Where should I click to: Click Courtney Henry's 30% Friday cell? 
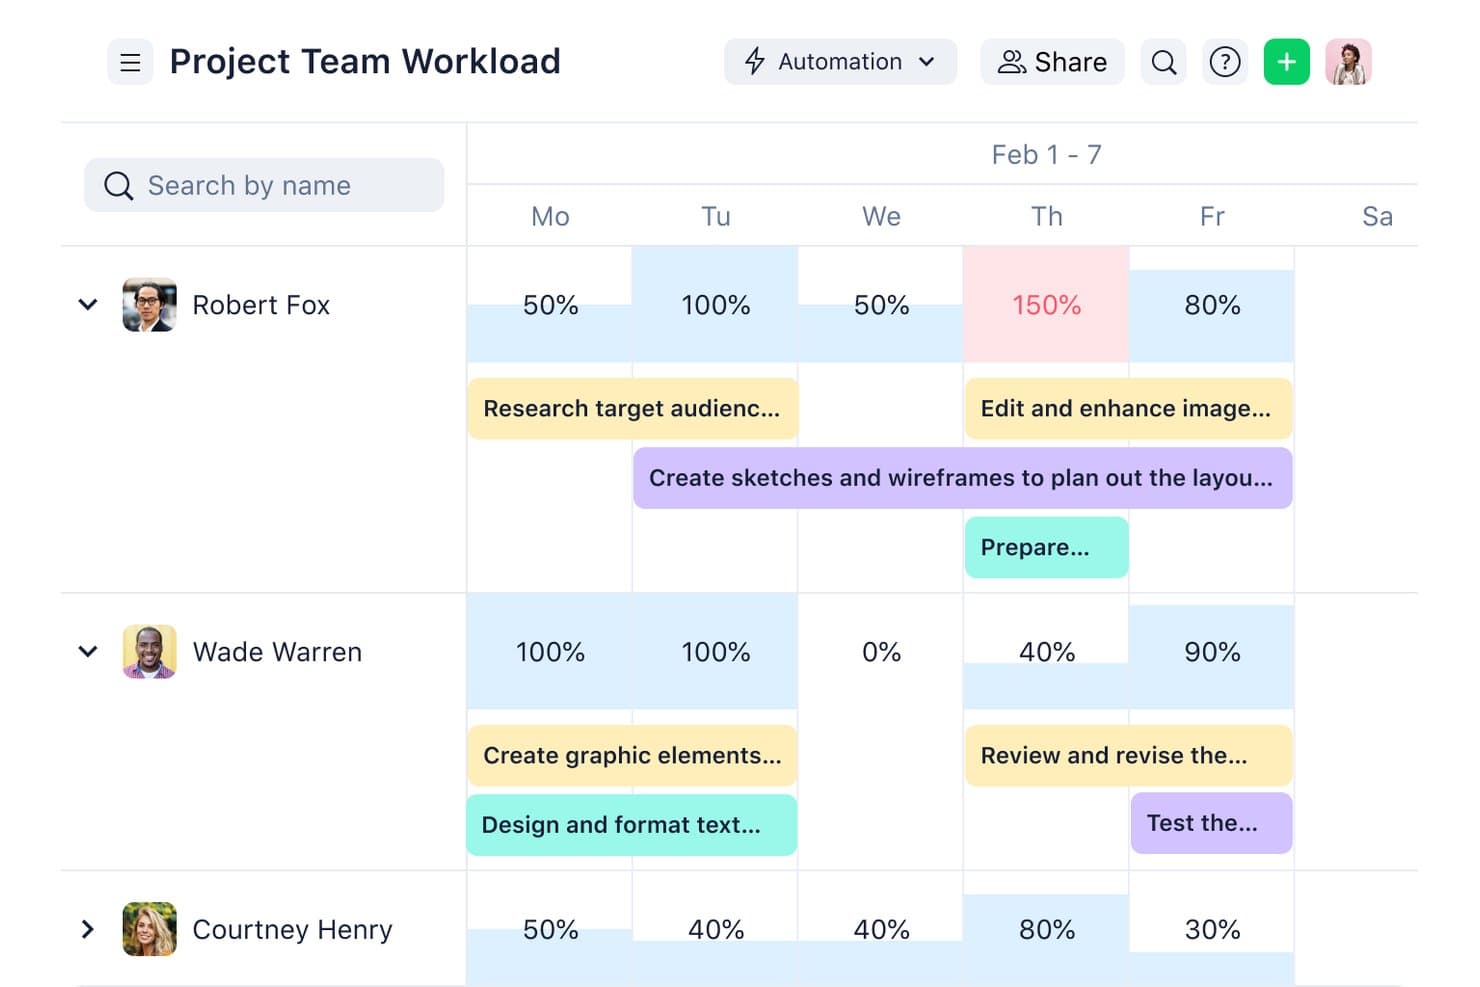1212,929
